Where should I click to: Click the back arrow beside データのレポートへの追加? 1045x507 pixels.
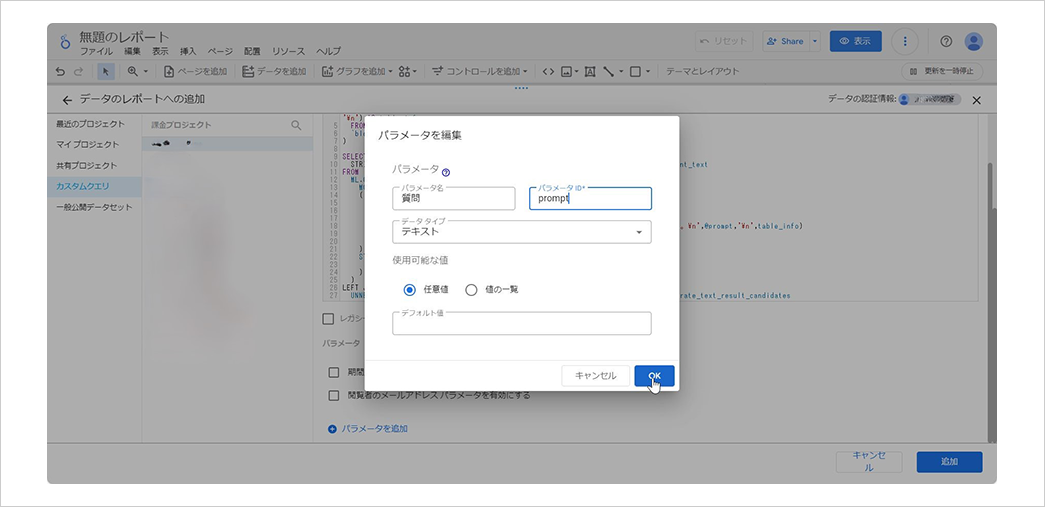66,100
